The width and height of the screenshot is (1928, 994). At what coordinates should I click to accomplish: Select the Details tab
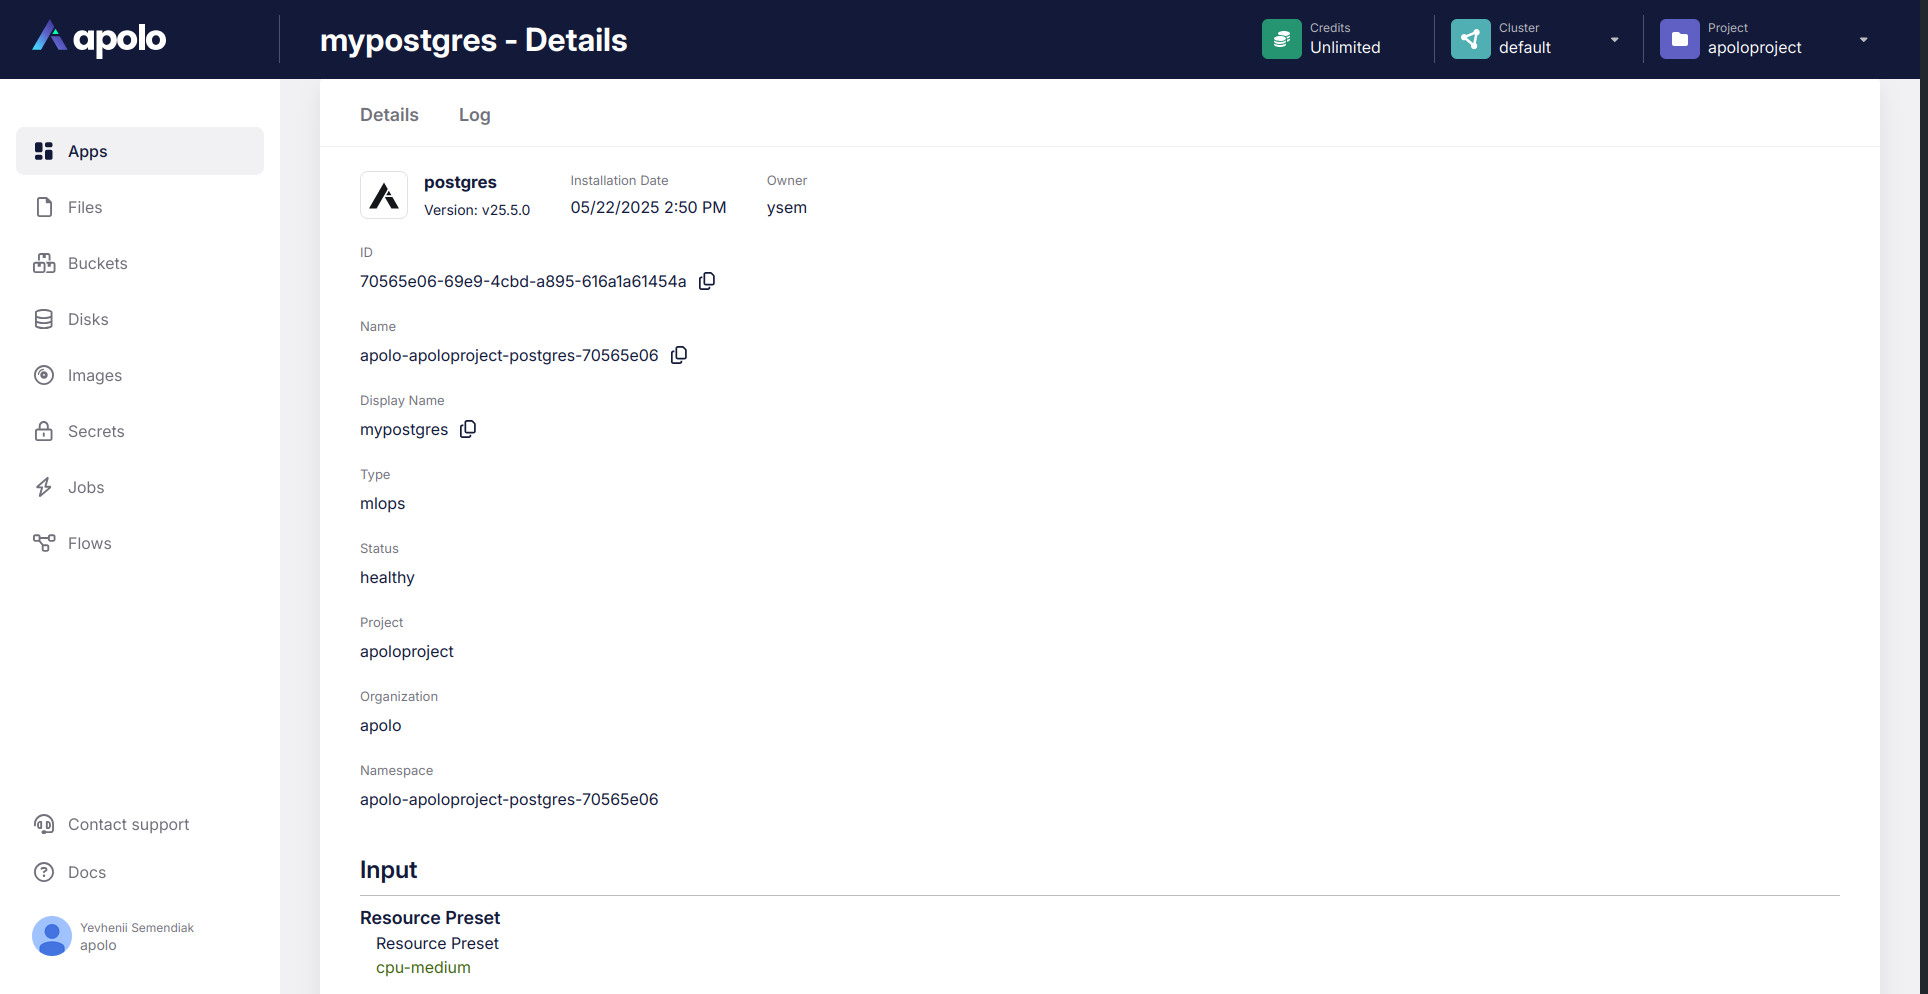point(389,115)
